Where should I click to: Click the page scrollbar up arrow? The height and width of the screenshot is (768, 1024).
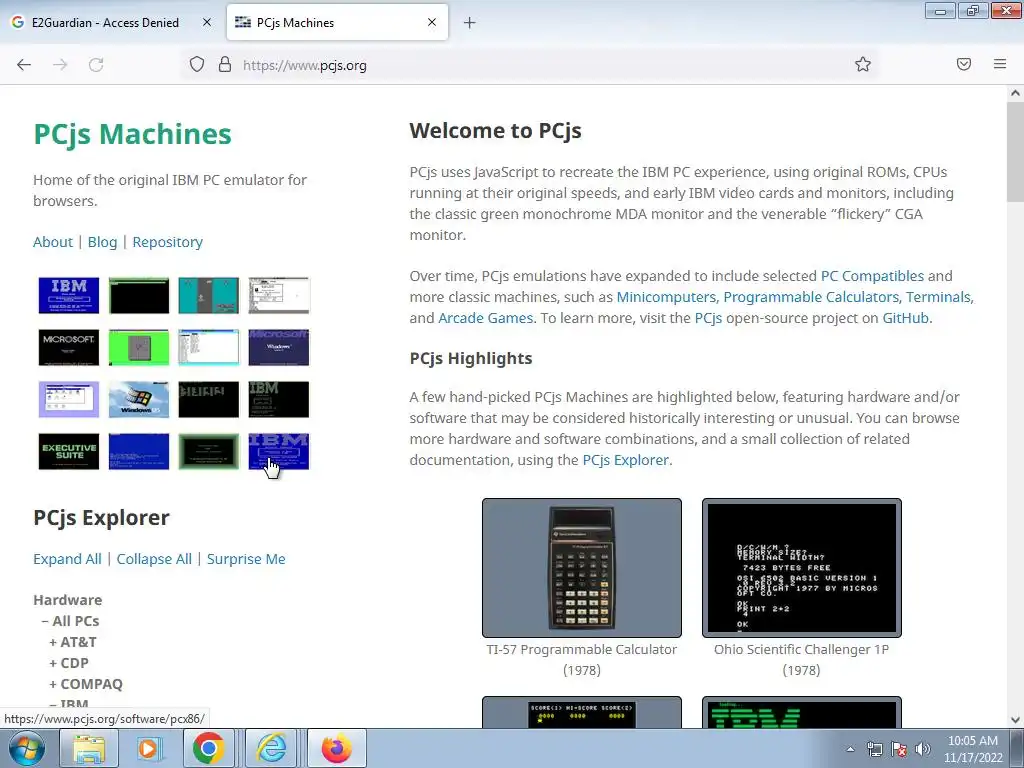point(1015,93)
